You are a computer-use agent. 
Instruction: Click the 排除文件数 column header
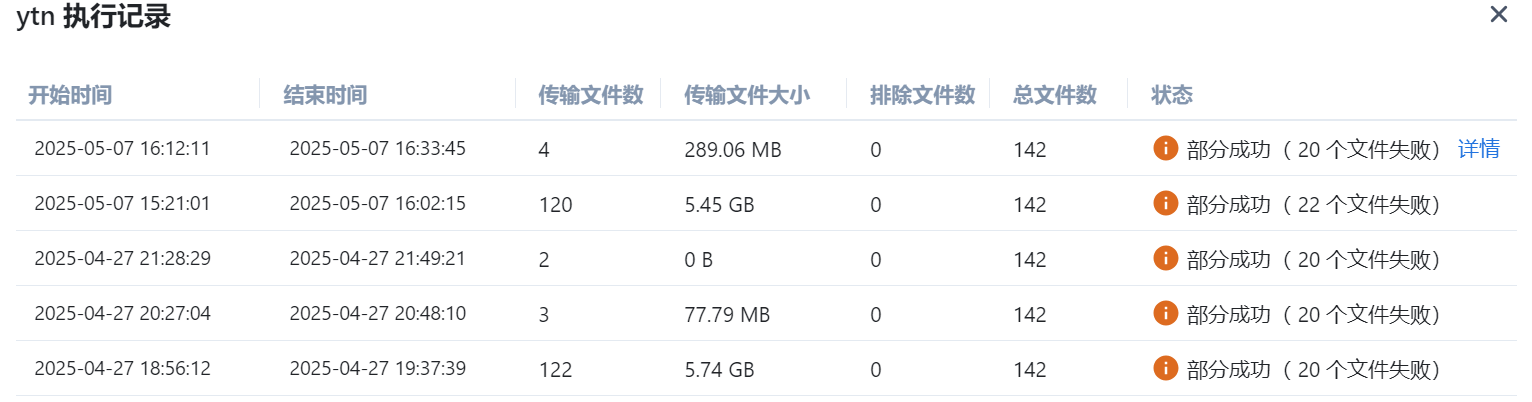[922, 95]
